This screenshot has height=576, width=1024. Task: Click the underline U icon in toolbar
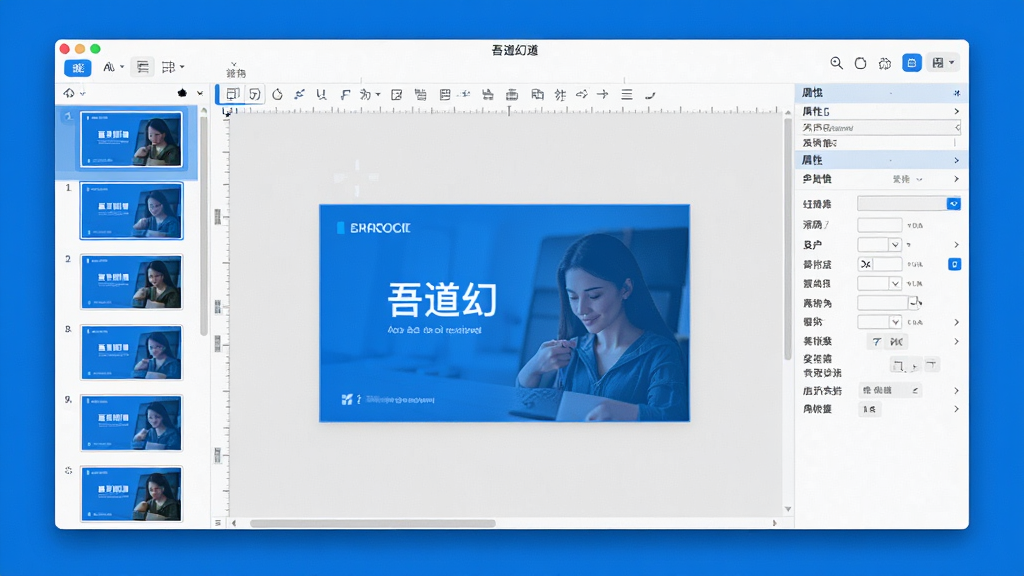click(321, 95)
